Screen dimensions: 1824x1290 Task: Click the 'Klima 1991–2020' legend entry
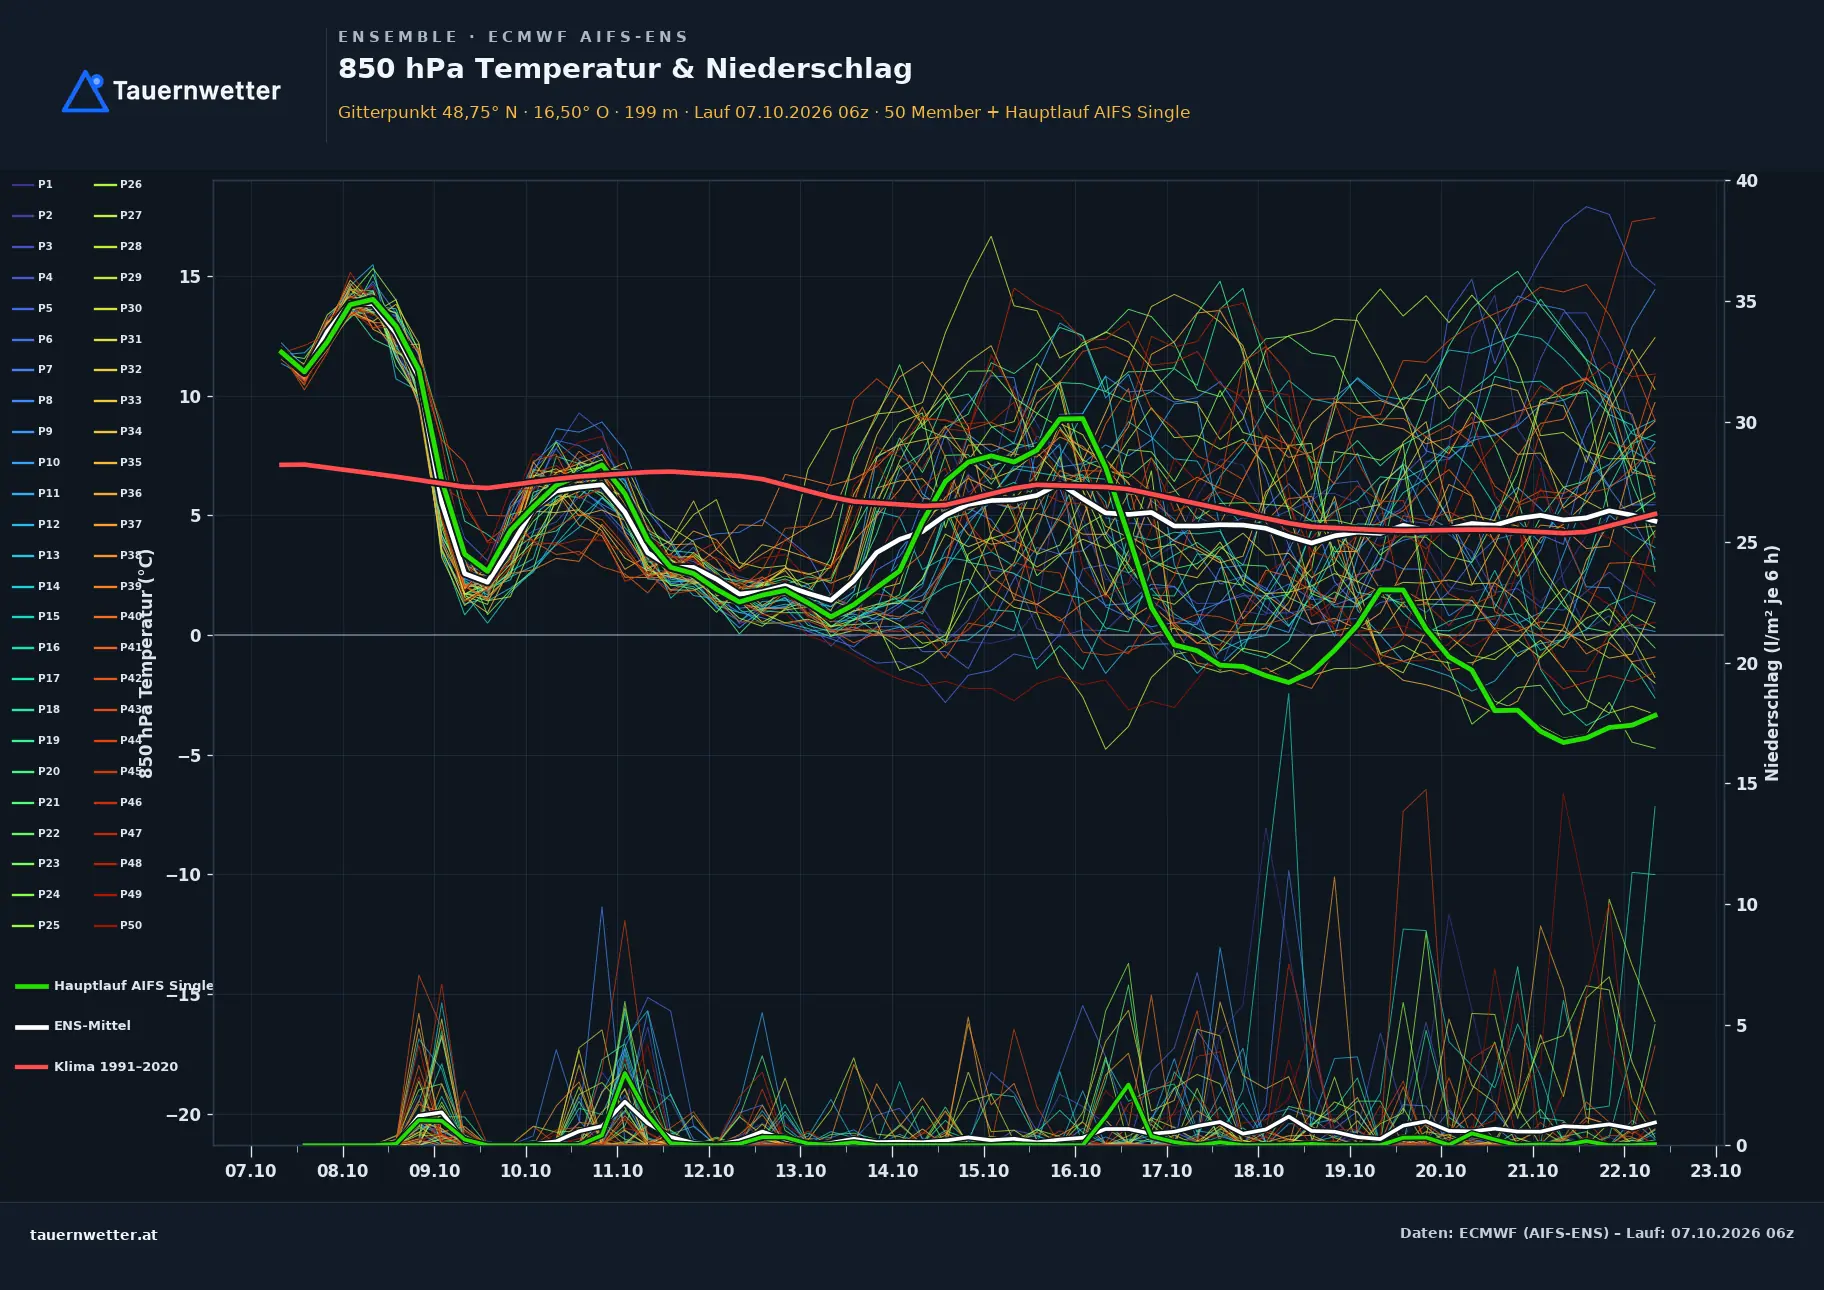click(x=96, y=1067)
